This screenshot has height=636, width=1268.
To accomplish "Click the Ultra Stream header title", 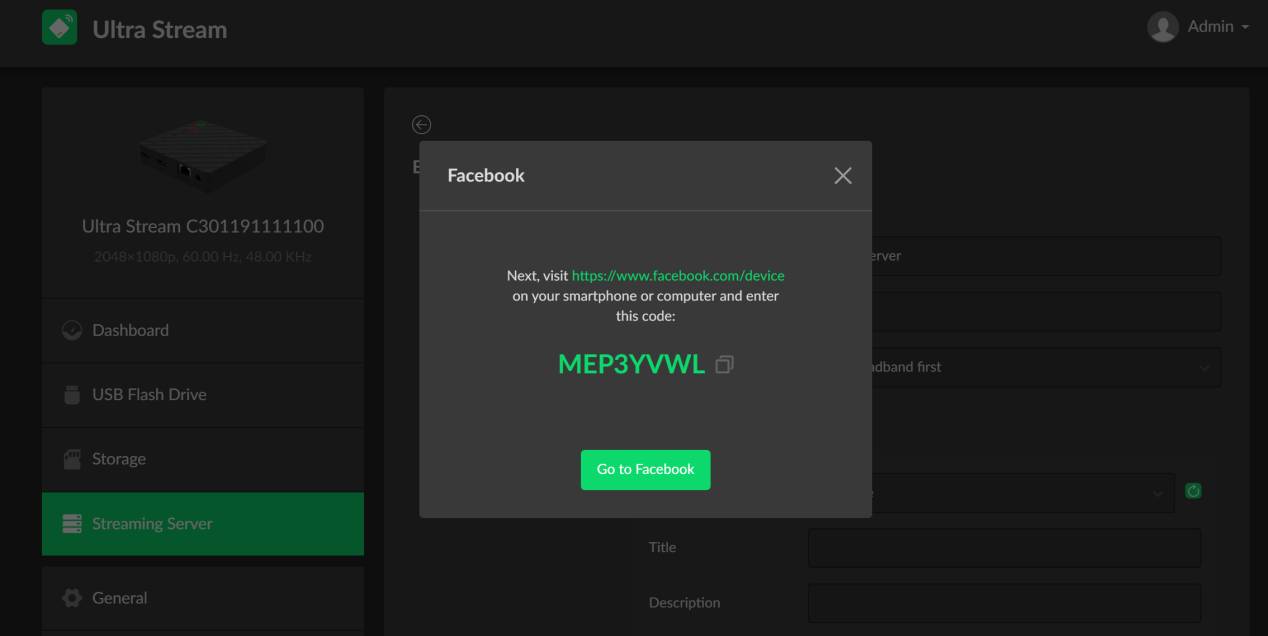I will click(160, 30).
